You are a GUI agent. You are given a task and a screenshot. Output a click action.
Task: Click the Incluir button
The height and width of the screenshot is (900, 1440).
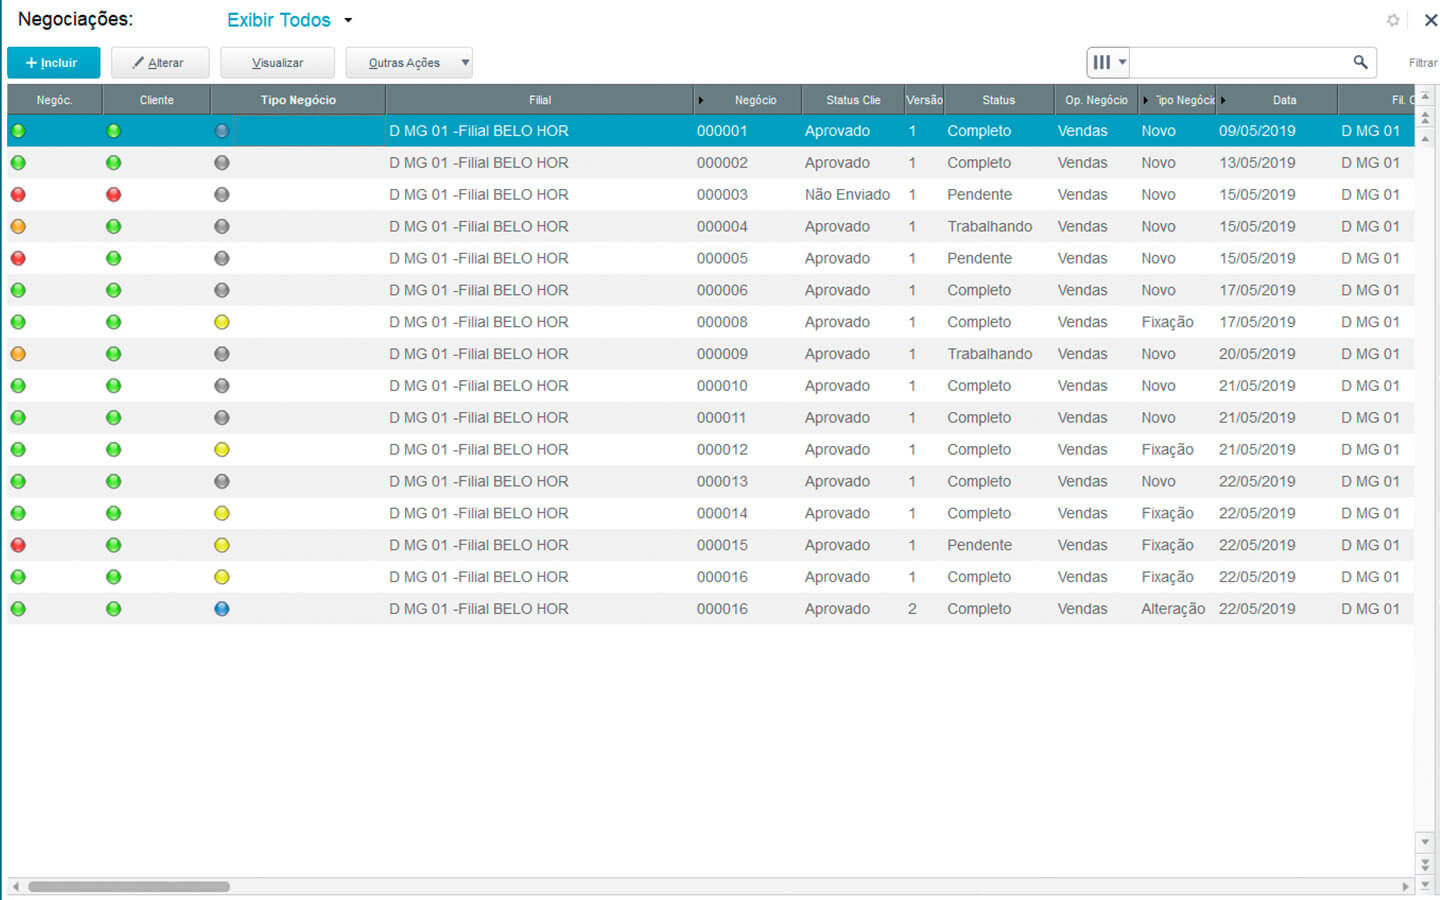pos(53,63)
